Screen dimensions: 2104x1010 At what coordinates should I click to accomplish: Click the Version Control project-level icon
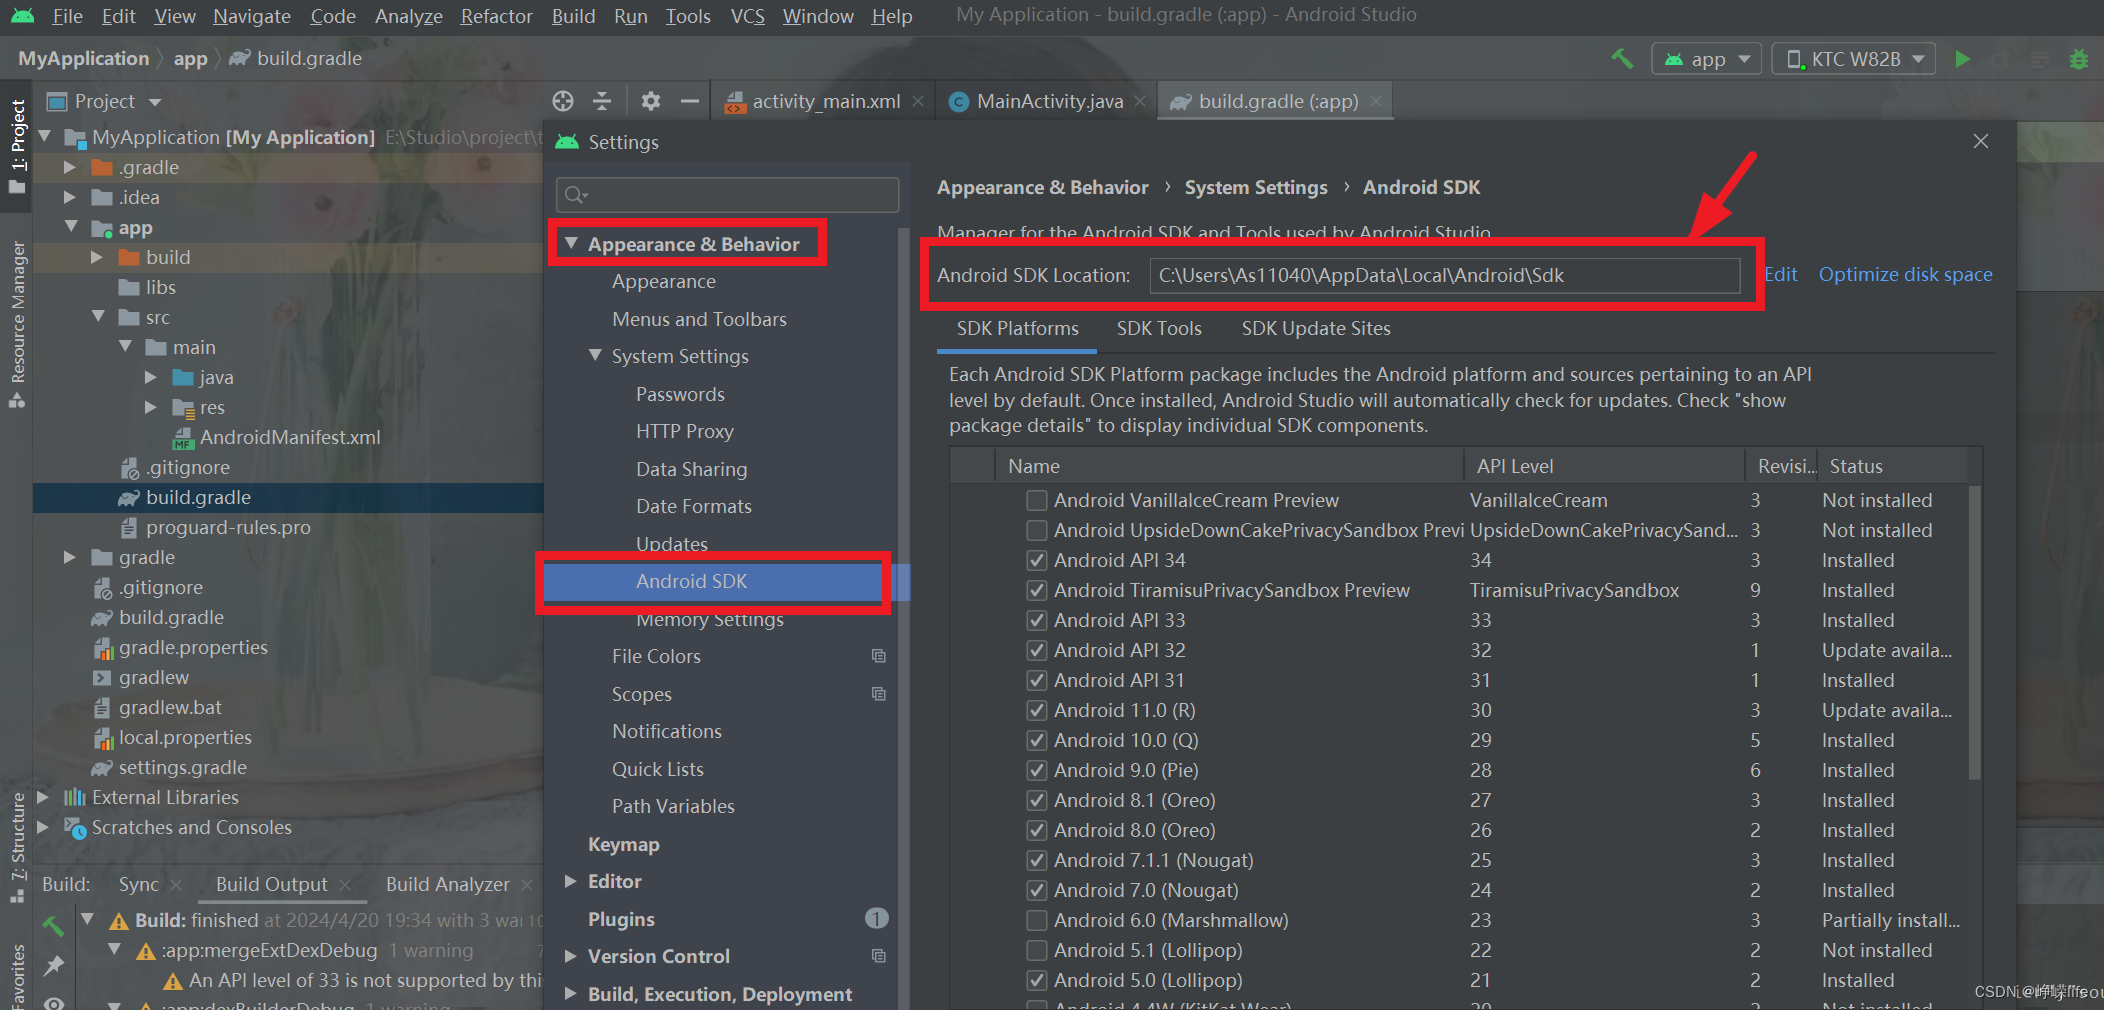tap(879, 956)
